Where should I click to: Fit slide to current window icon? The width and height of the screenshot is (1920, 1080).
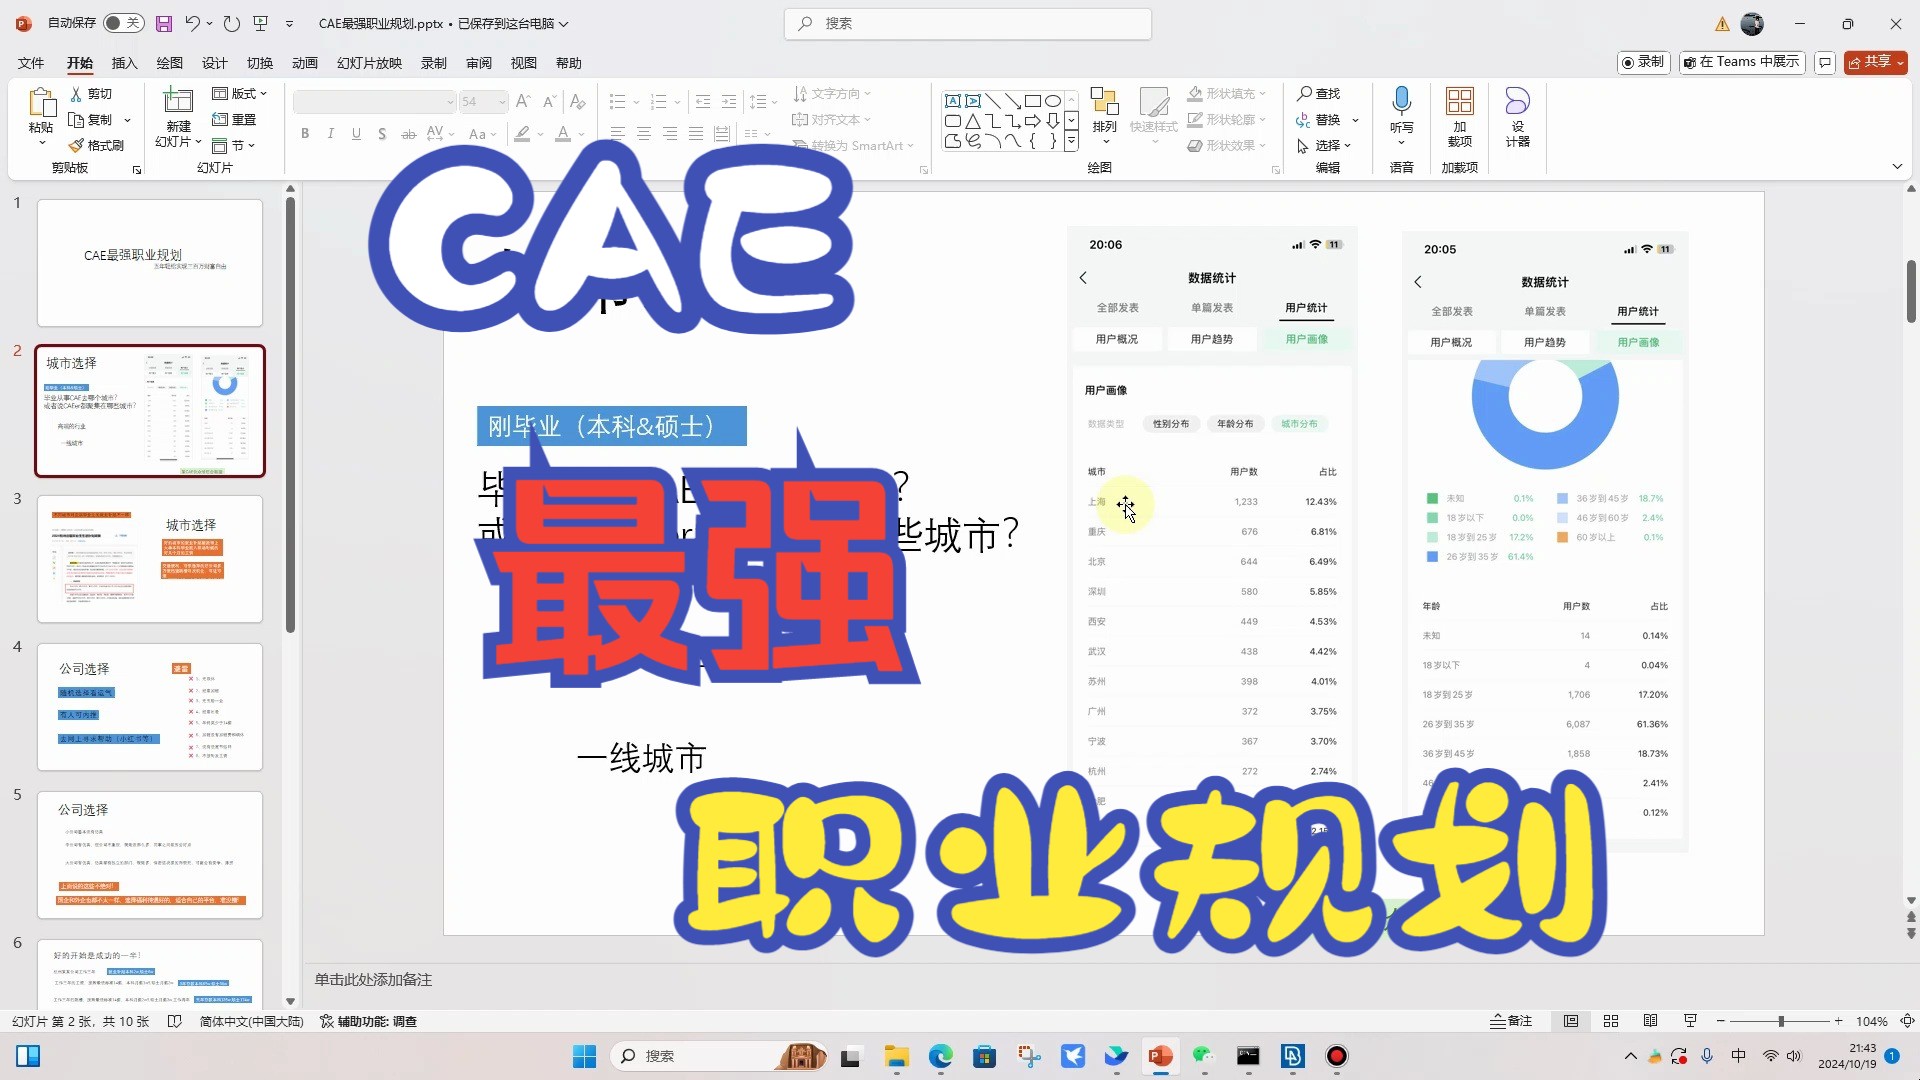pyautogui.click(x=1907, y=1021)
